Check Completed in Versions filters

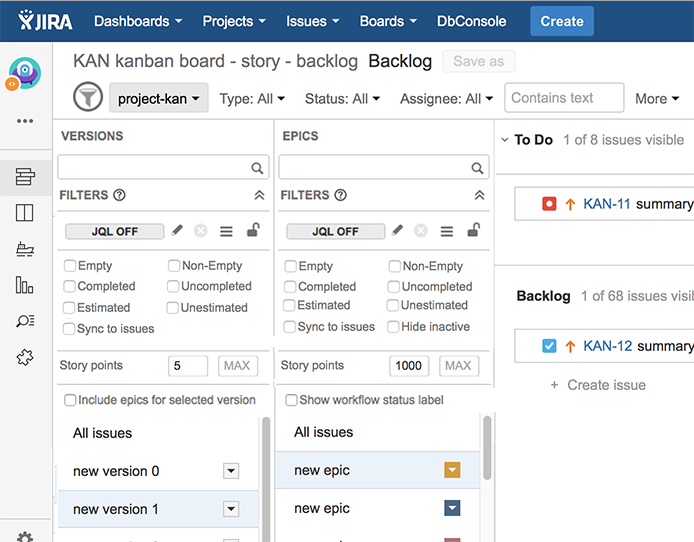click(69, 286)
